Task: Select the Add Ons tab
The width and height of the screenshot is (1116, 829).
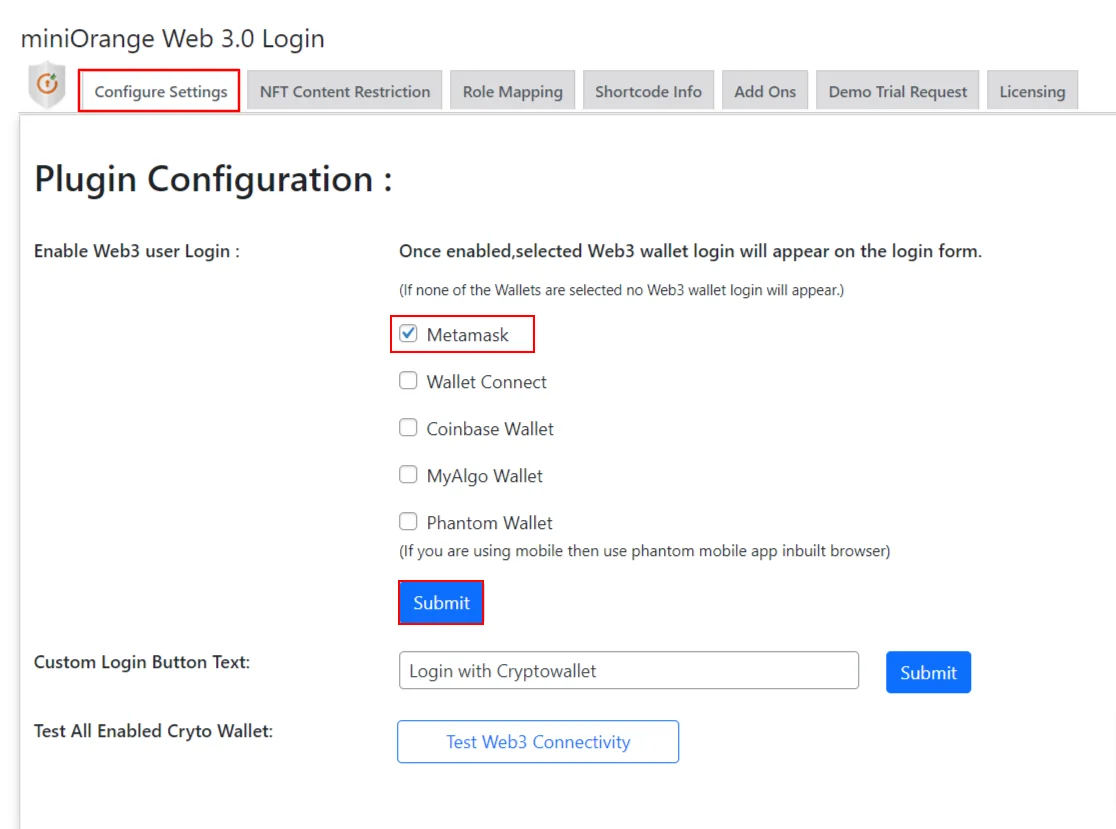Action: [x=764, y=91]
